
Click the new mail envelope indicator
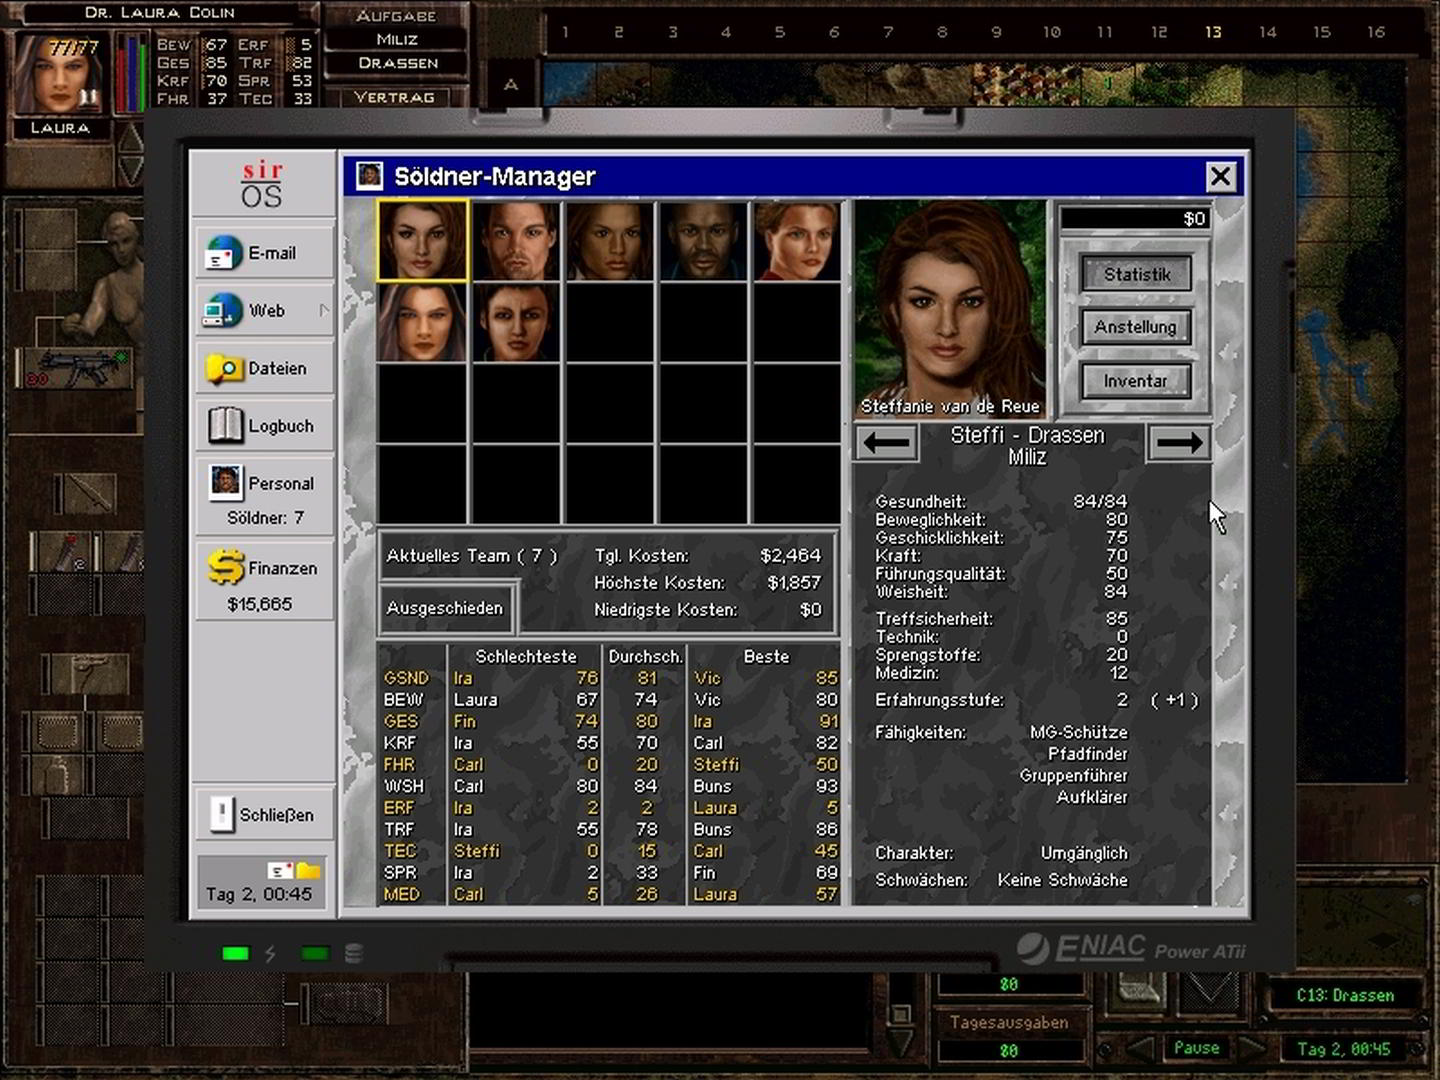(279, 870)
